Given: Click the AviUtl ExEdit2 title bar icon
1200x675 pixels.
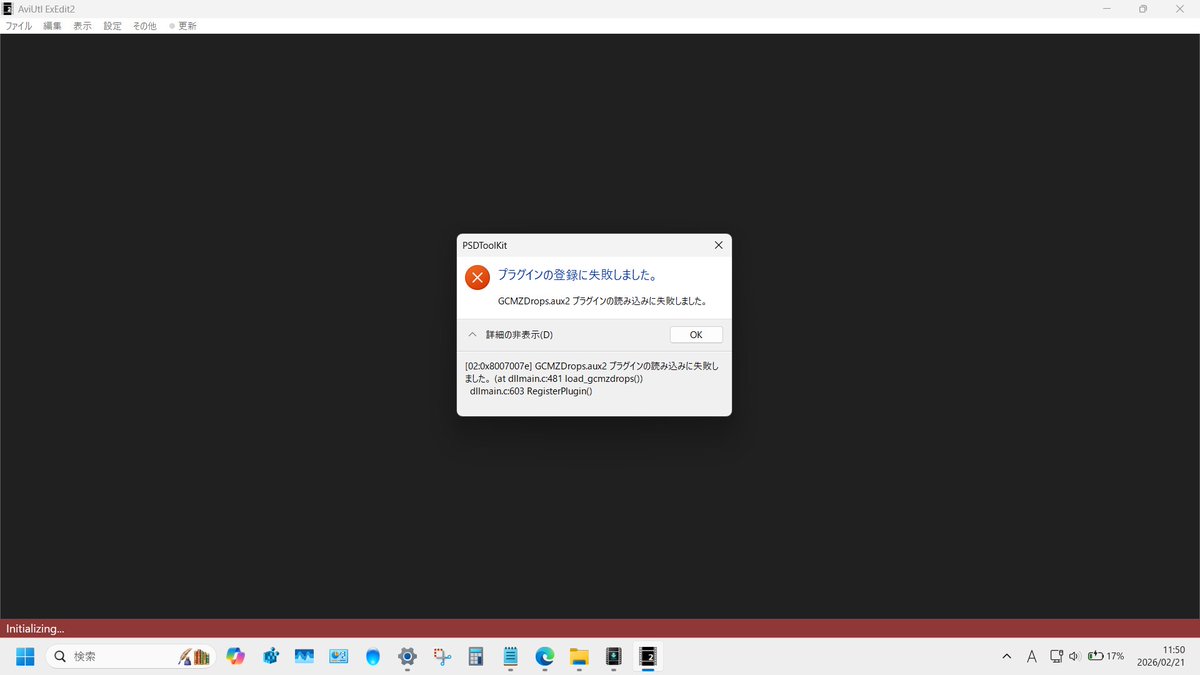Looking at the screenshot, I should pos(8,8).
